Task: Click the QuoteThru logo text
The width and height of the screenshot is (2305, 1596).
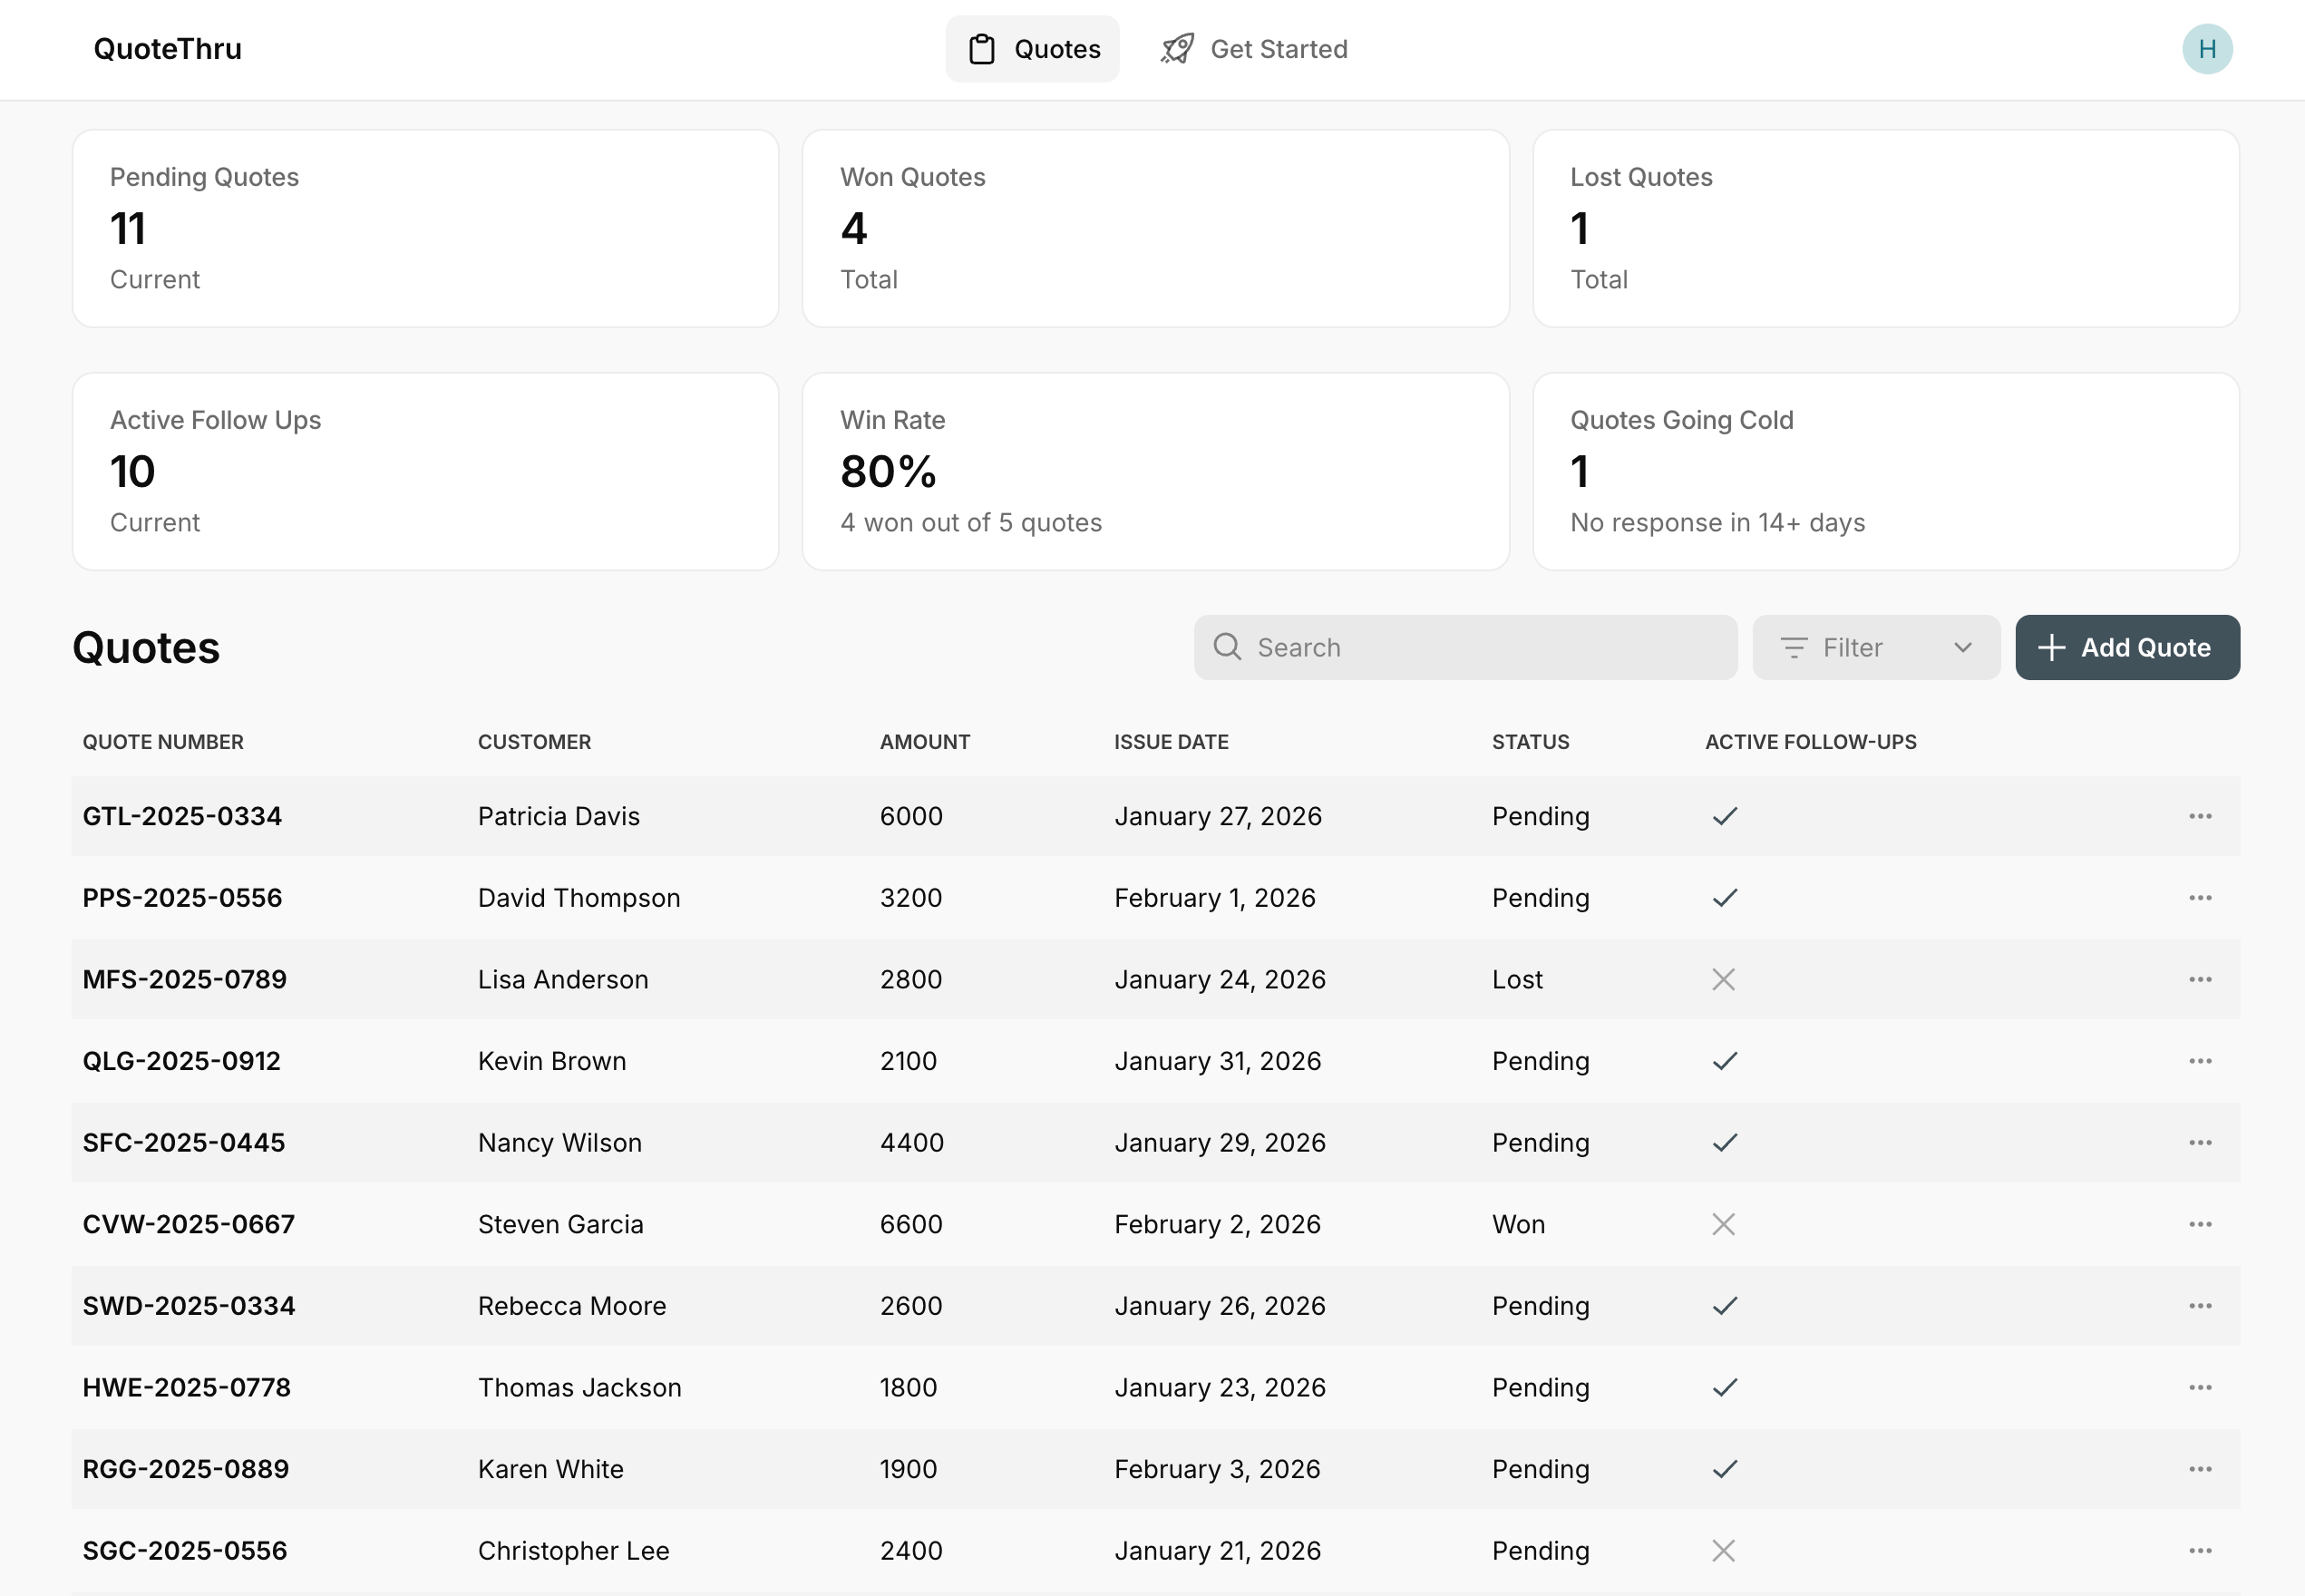Action: point(167,49)
